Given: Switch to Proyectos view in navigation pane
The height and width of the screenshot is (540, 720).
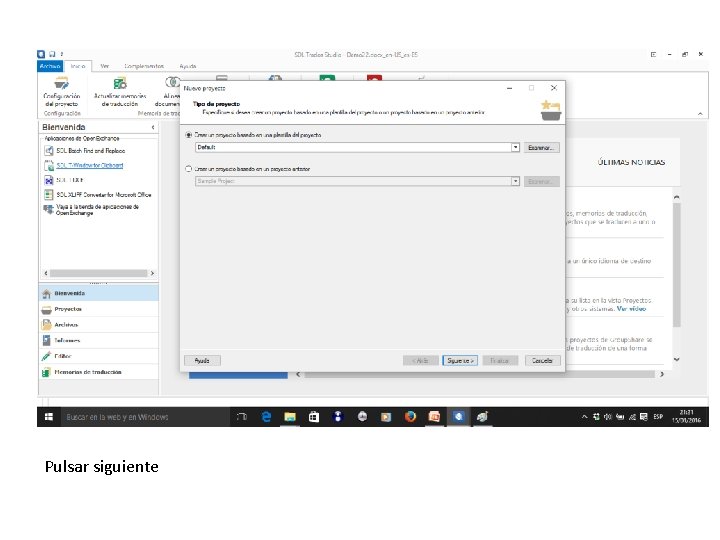Looking at the screenshot, I should tap(99, 309).
